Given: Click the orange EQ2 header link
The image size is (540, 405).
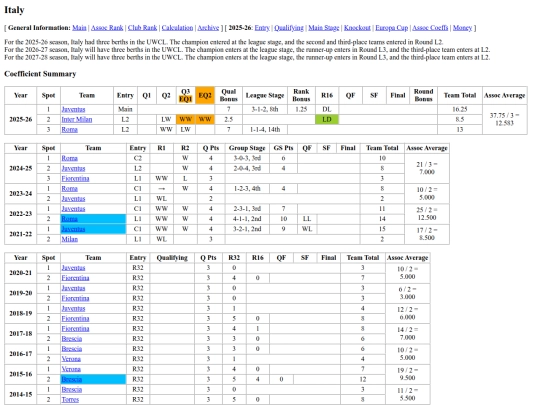Looking at the screenshot, I should point(205,95).
